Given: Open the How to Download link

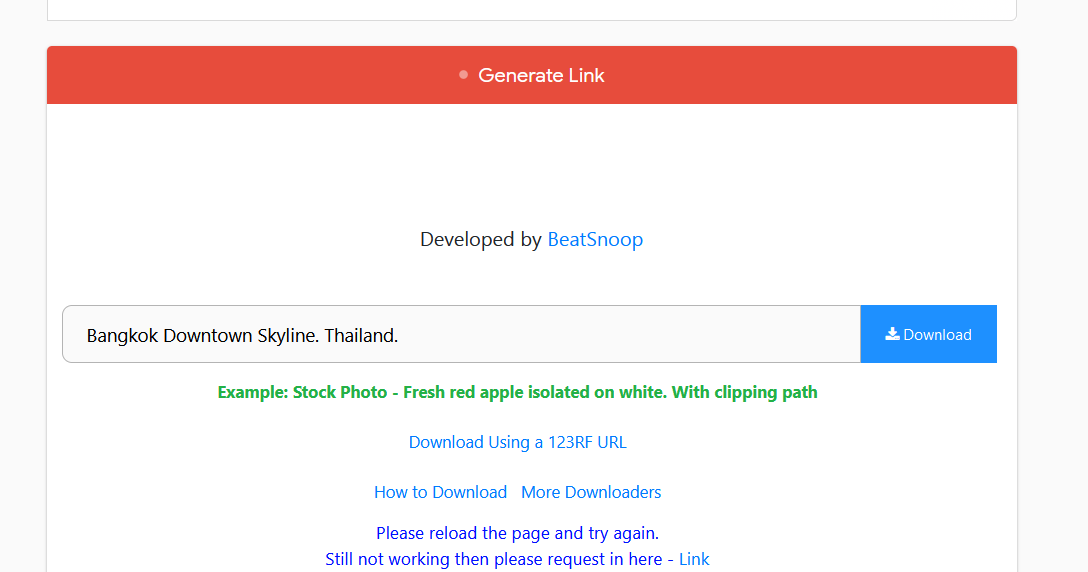Looking at the screenshot, I should (441, 492).
